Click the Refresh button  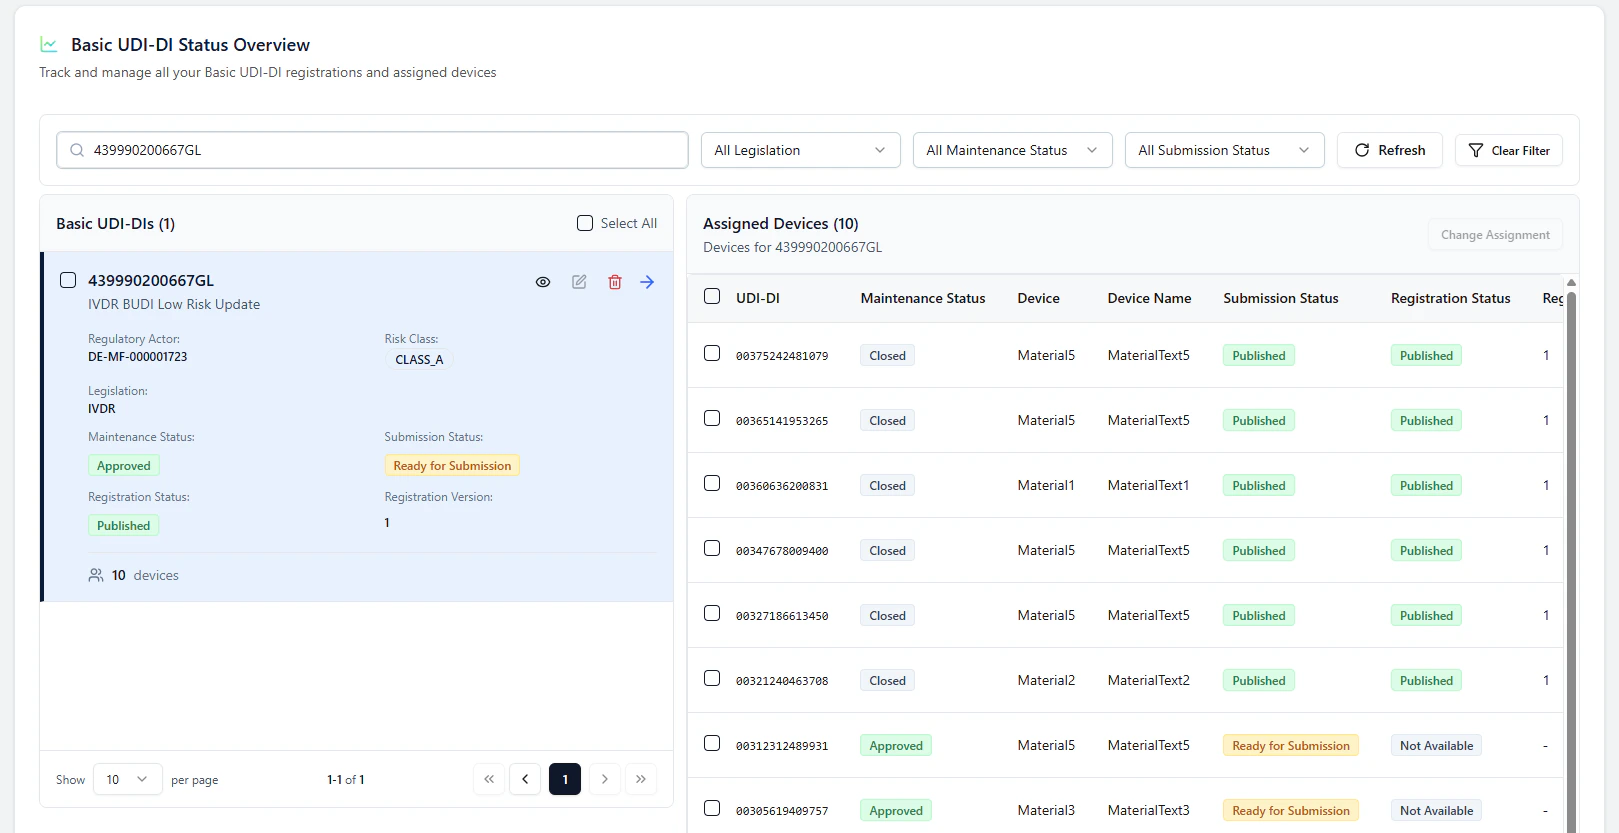point(1390,150)
